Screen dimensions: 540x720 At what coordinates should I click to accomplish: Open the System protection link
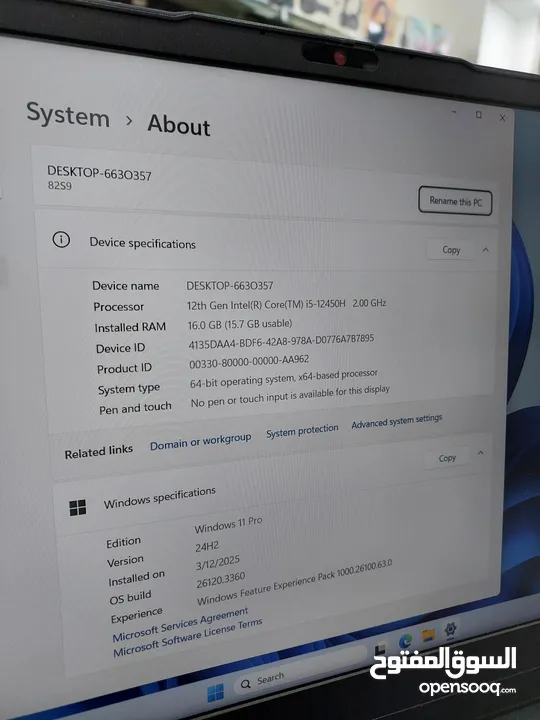(302, 431)
